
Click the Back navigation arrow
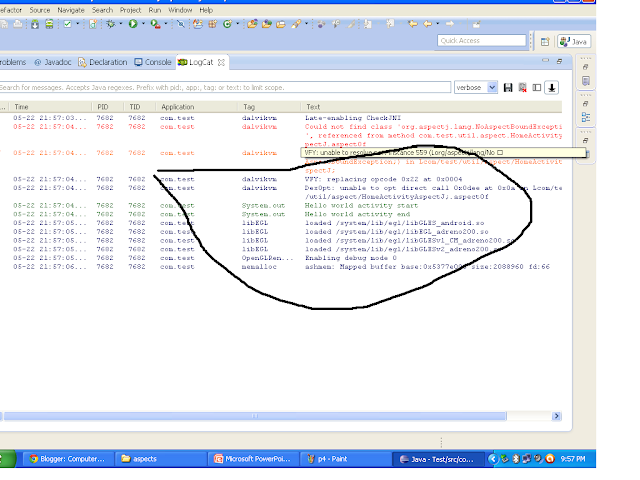(427, 24)
